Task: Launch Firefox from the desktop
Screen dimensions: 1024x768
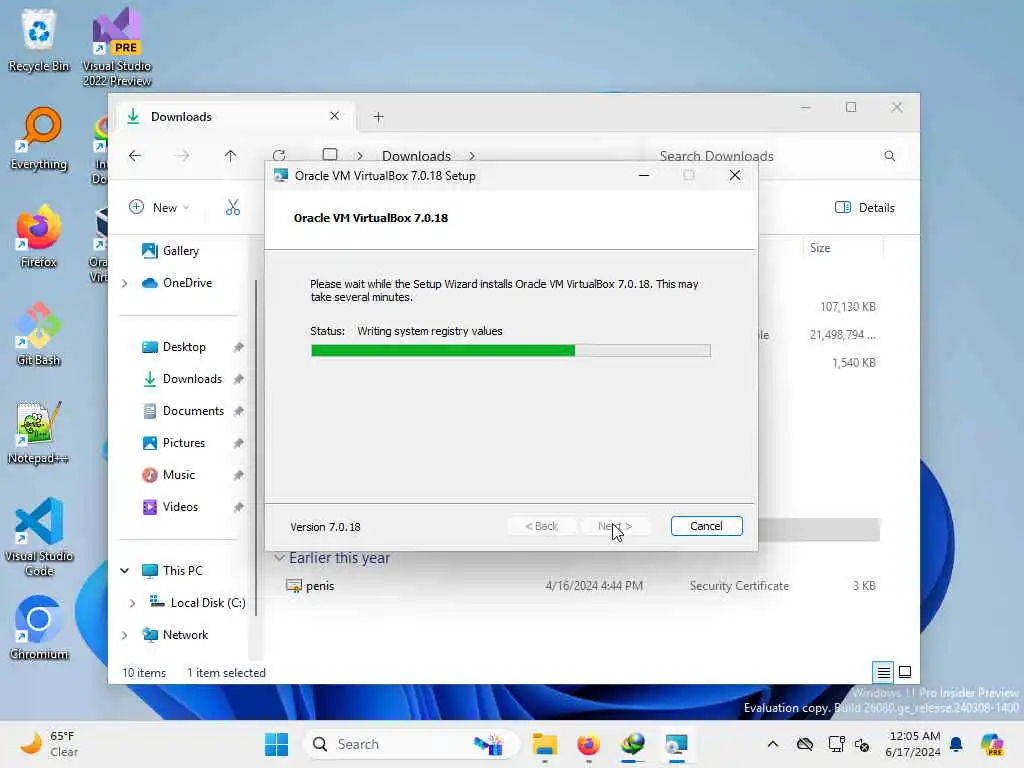Action: (39, 236)
